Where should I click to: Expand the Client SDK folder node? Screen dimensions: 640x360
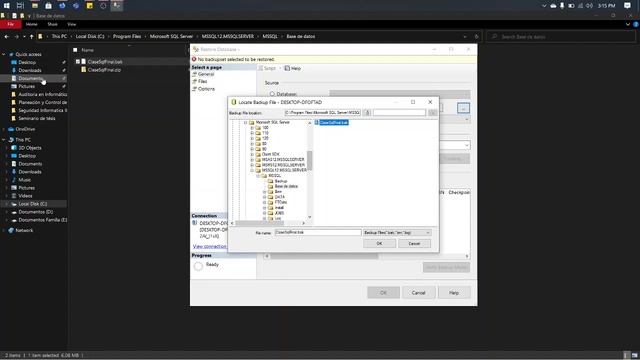[x=252, y=155]
